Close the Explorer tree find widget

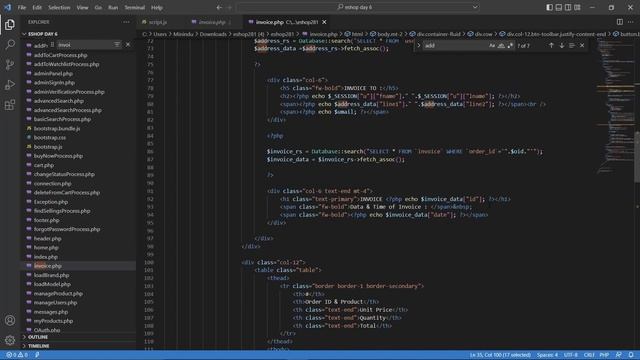128,44
